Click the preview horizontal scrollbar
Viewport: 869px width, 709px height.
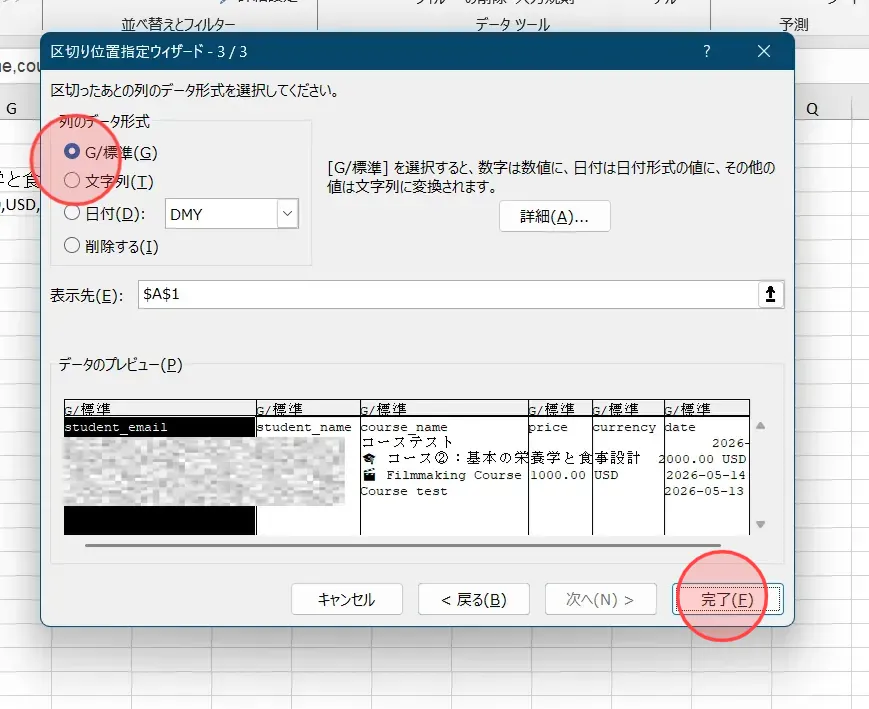pos(403,545)
